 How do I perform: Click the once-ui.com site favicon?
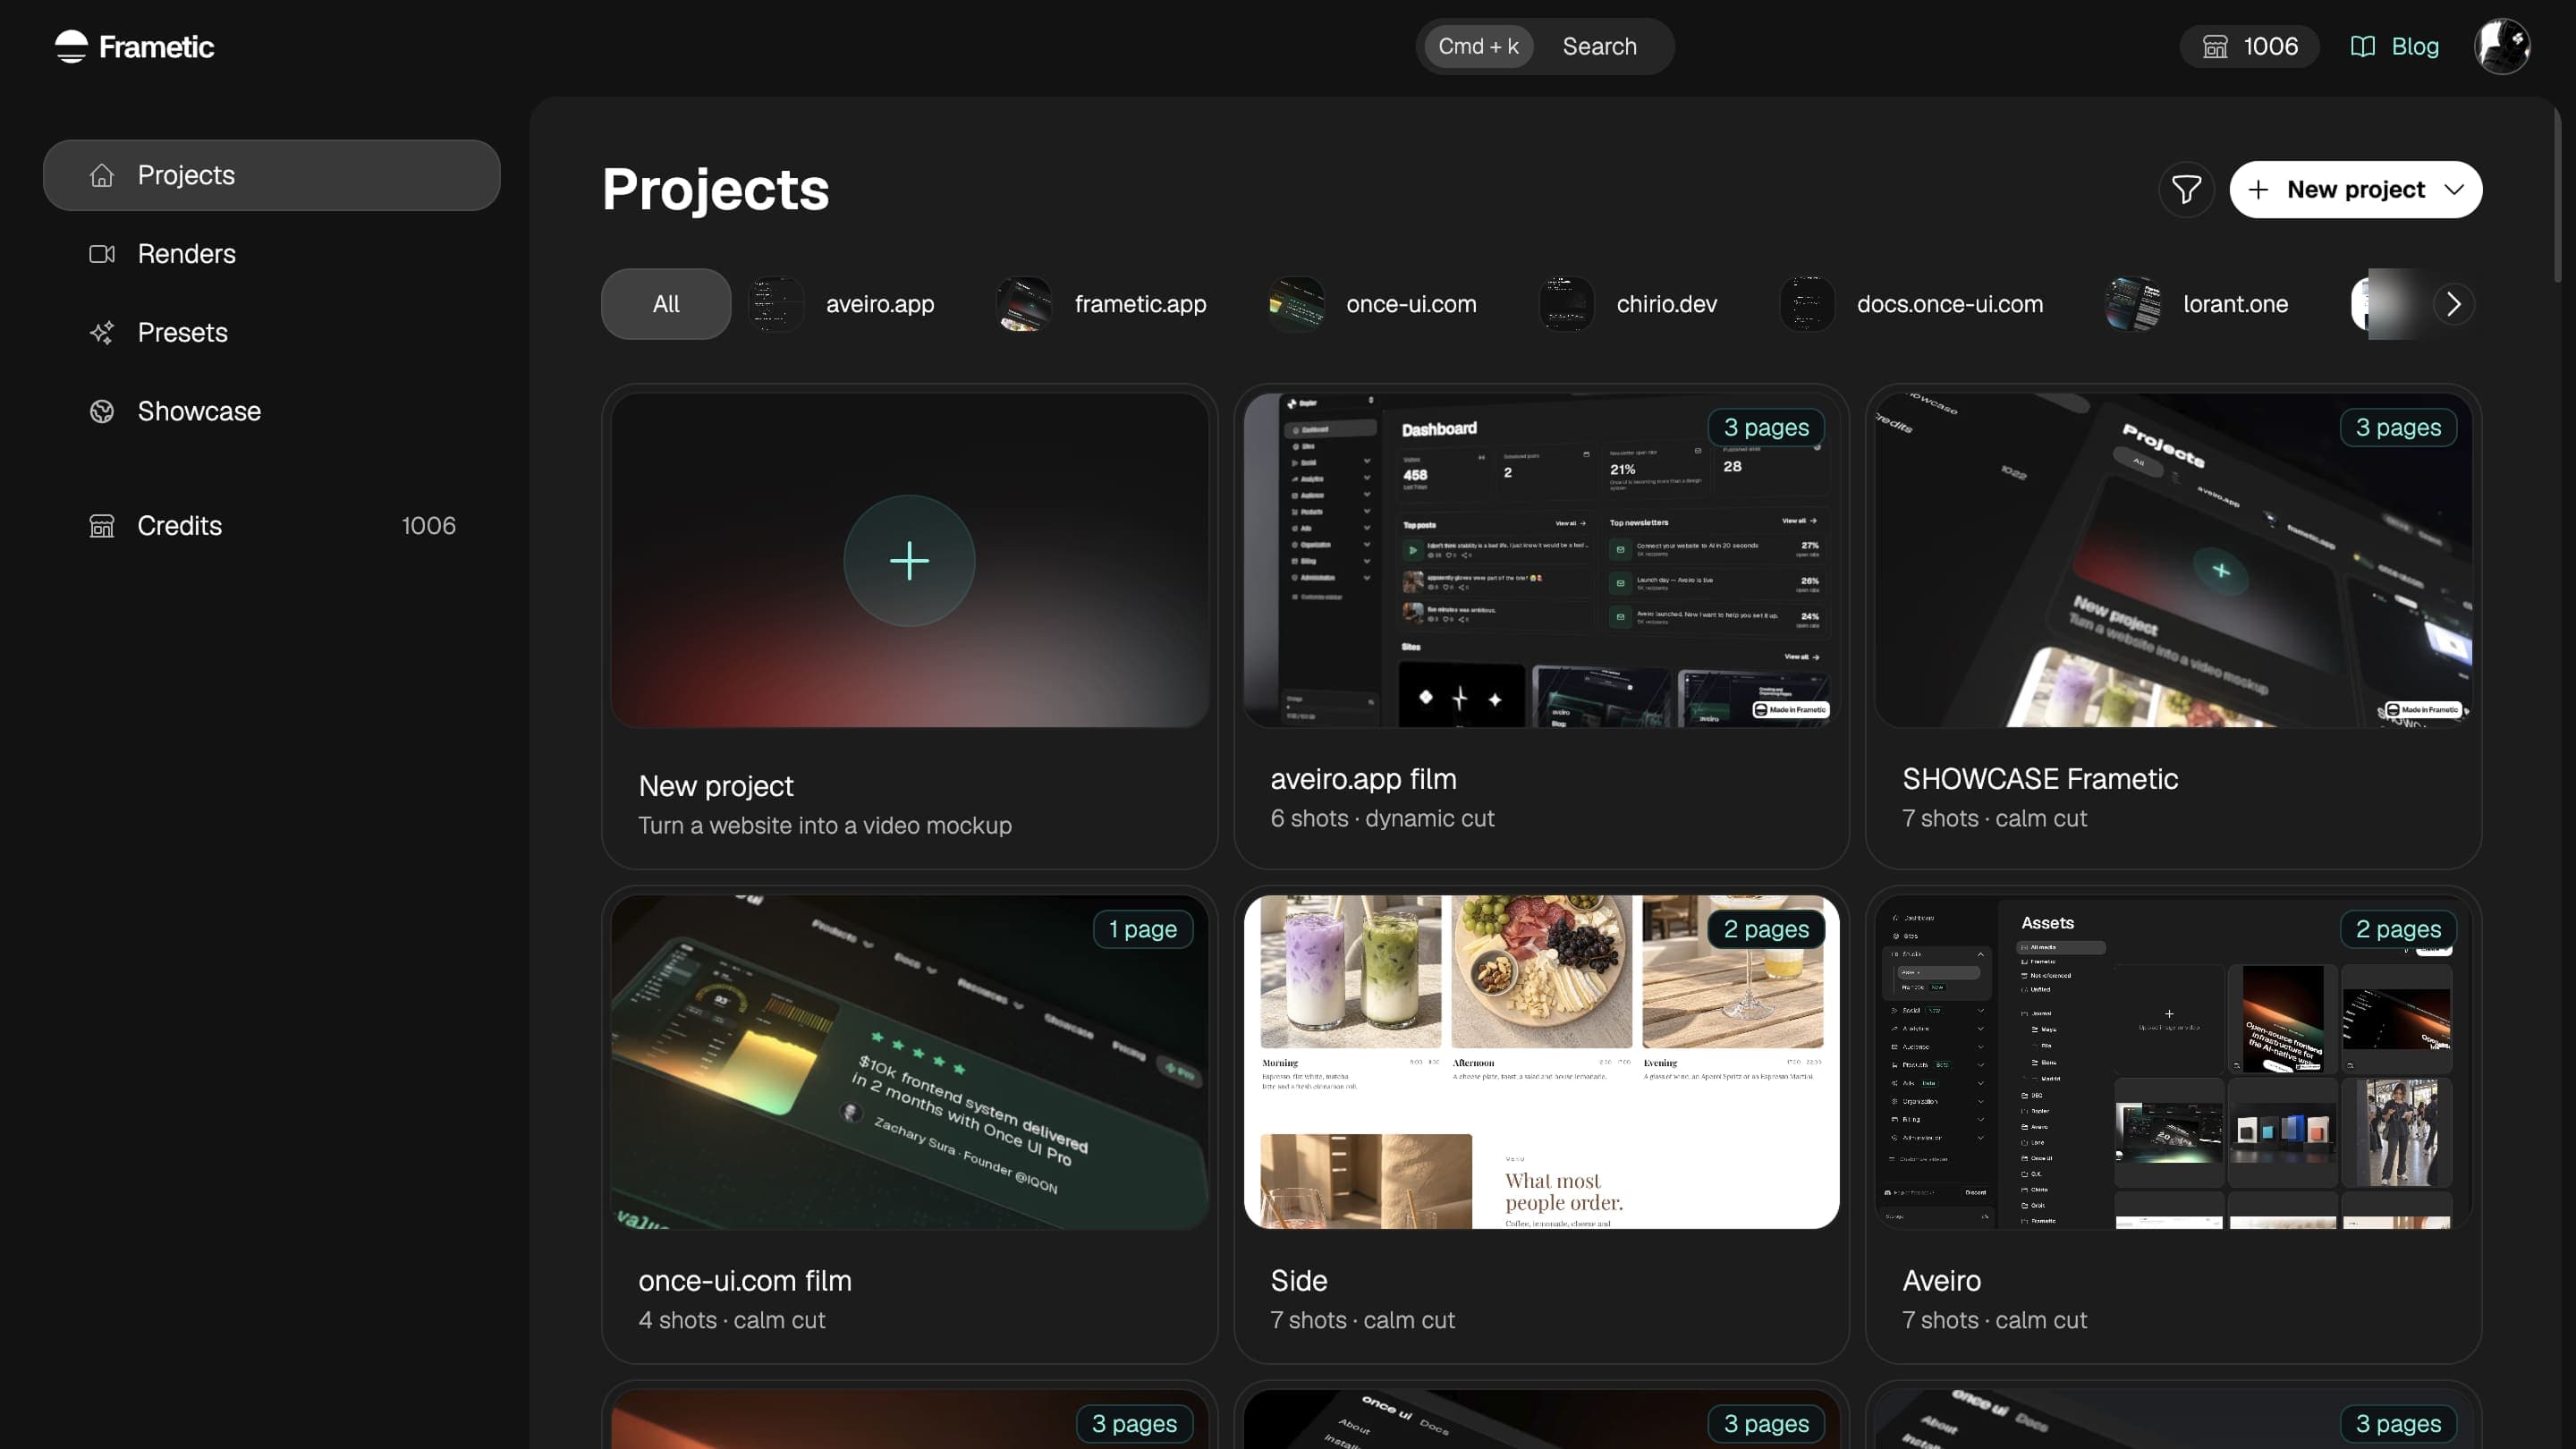coord(1296,304)
